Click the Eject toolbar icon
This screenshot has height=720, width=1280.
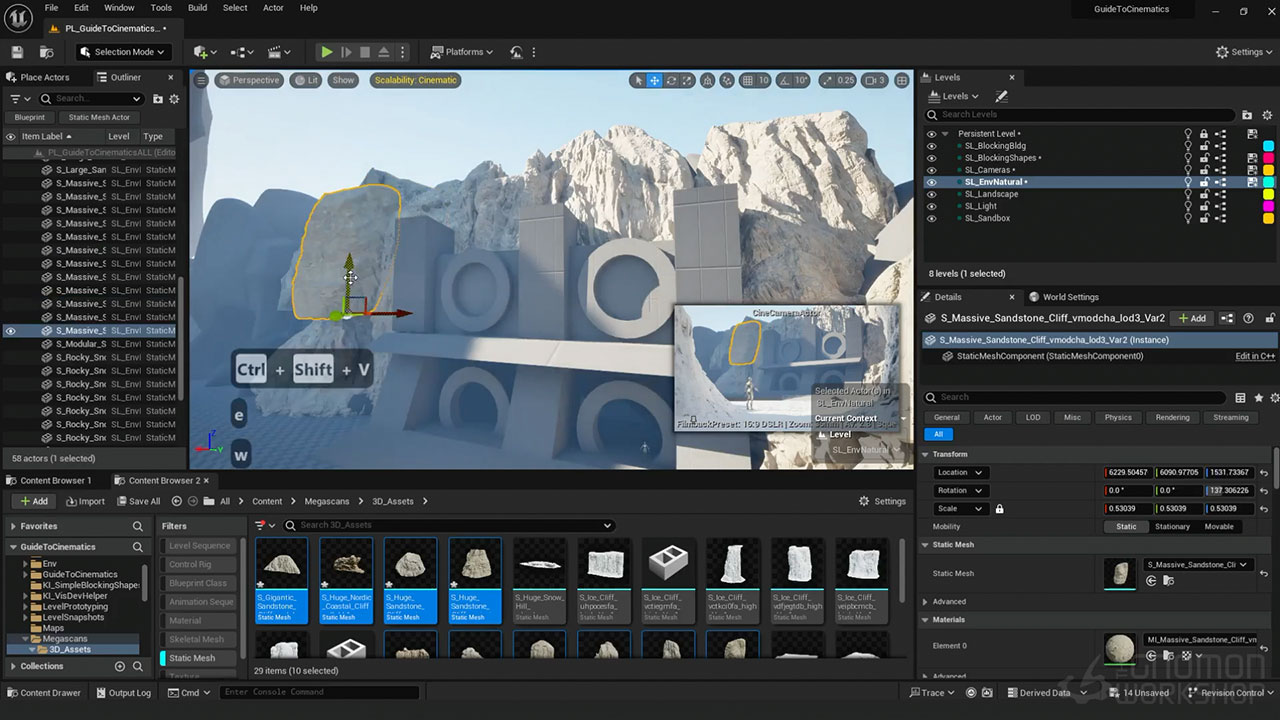point(384,52)
